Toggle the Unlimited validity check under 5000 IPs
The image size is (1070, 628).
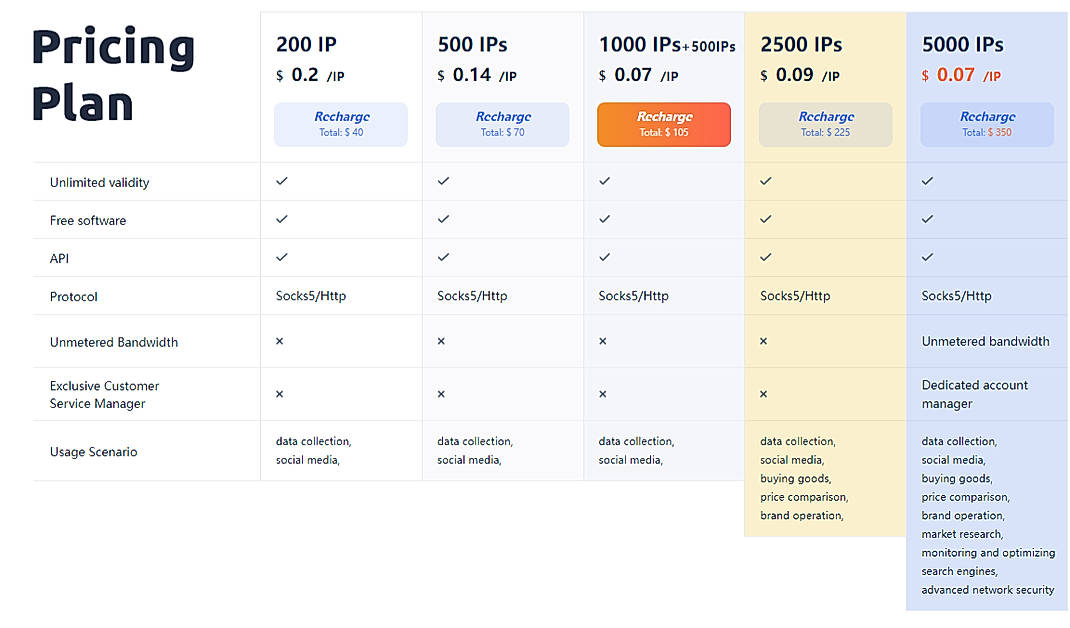(926, 182)
